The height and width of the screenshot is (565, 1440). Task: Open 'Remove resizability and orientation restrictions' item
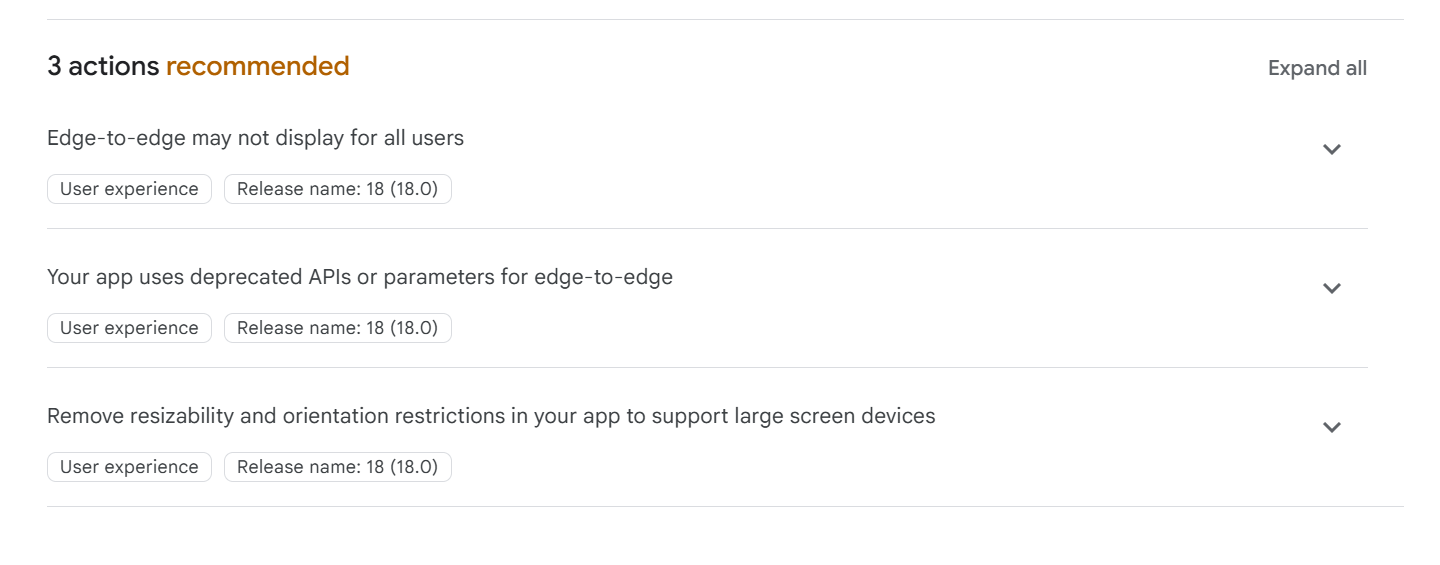pyautogui.click(x=490, y=416)
